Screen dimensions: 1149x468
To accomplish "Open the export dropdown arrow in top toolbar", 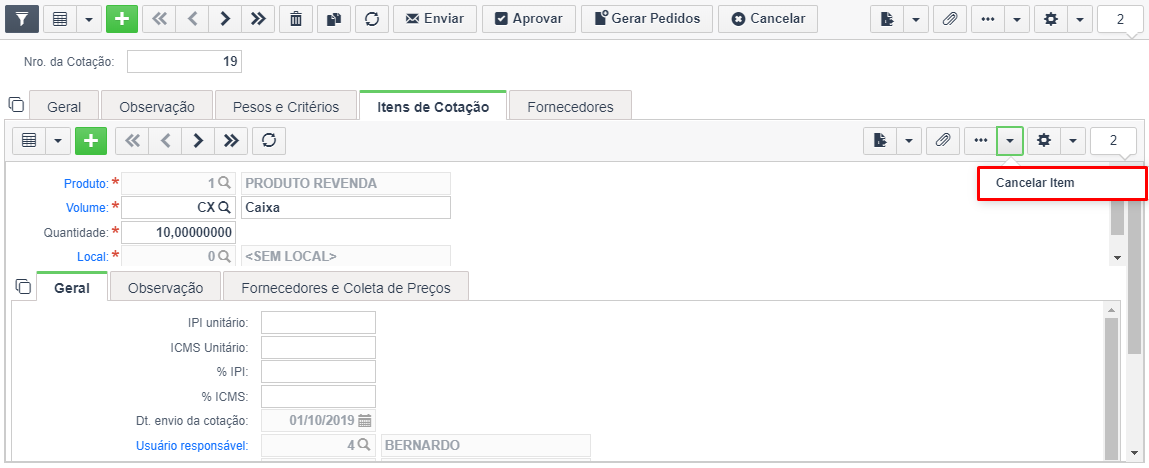I will 916,19.
